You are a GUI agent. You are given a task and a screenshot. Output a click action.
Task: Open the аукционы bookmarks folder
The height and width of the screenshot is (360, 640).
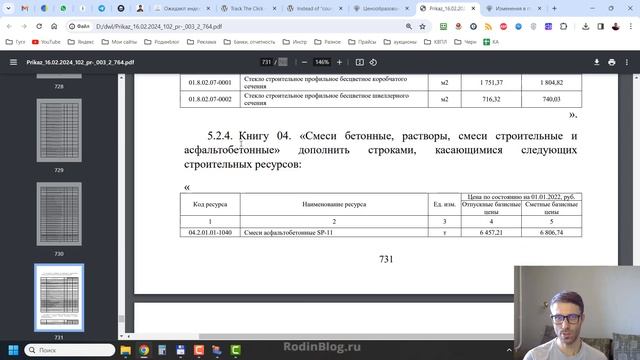(400, 42)
